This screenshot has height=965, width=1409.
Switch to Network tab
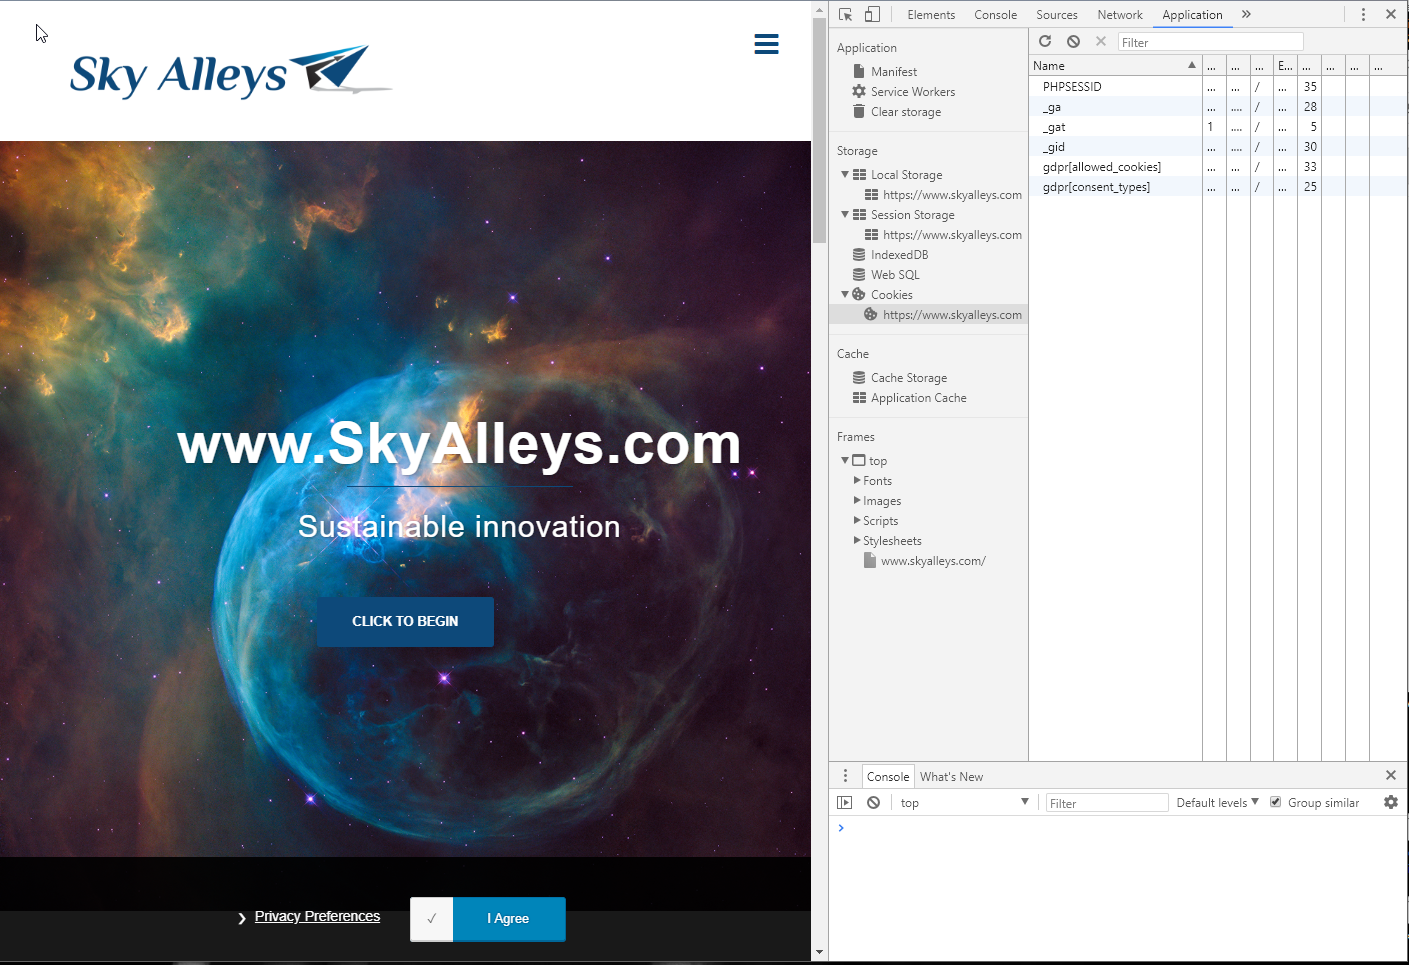(x=1120, y=14)
